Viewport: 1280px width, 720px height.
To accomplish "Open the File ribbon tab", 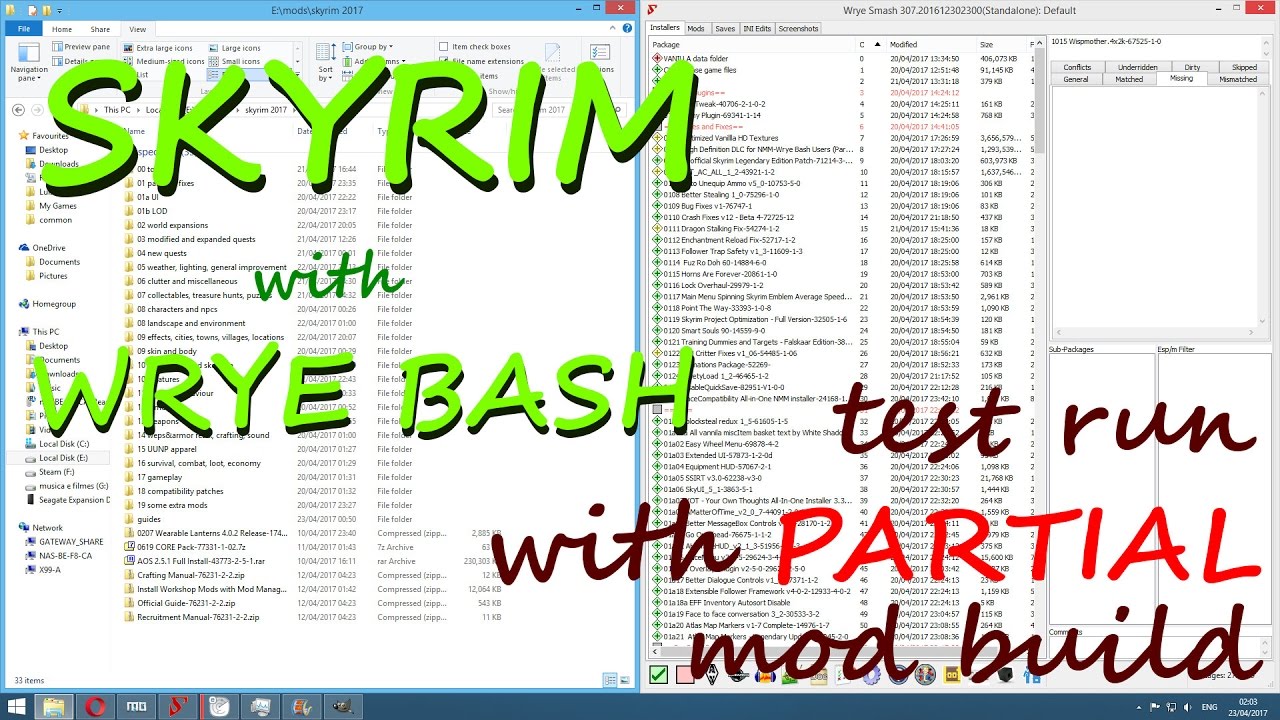I will pyautogui.click(x=24, y=29).
